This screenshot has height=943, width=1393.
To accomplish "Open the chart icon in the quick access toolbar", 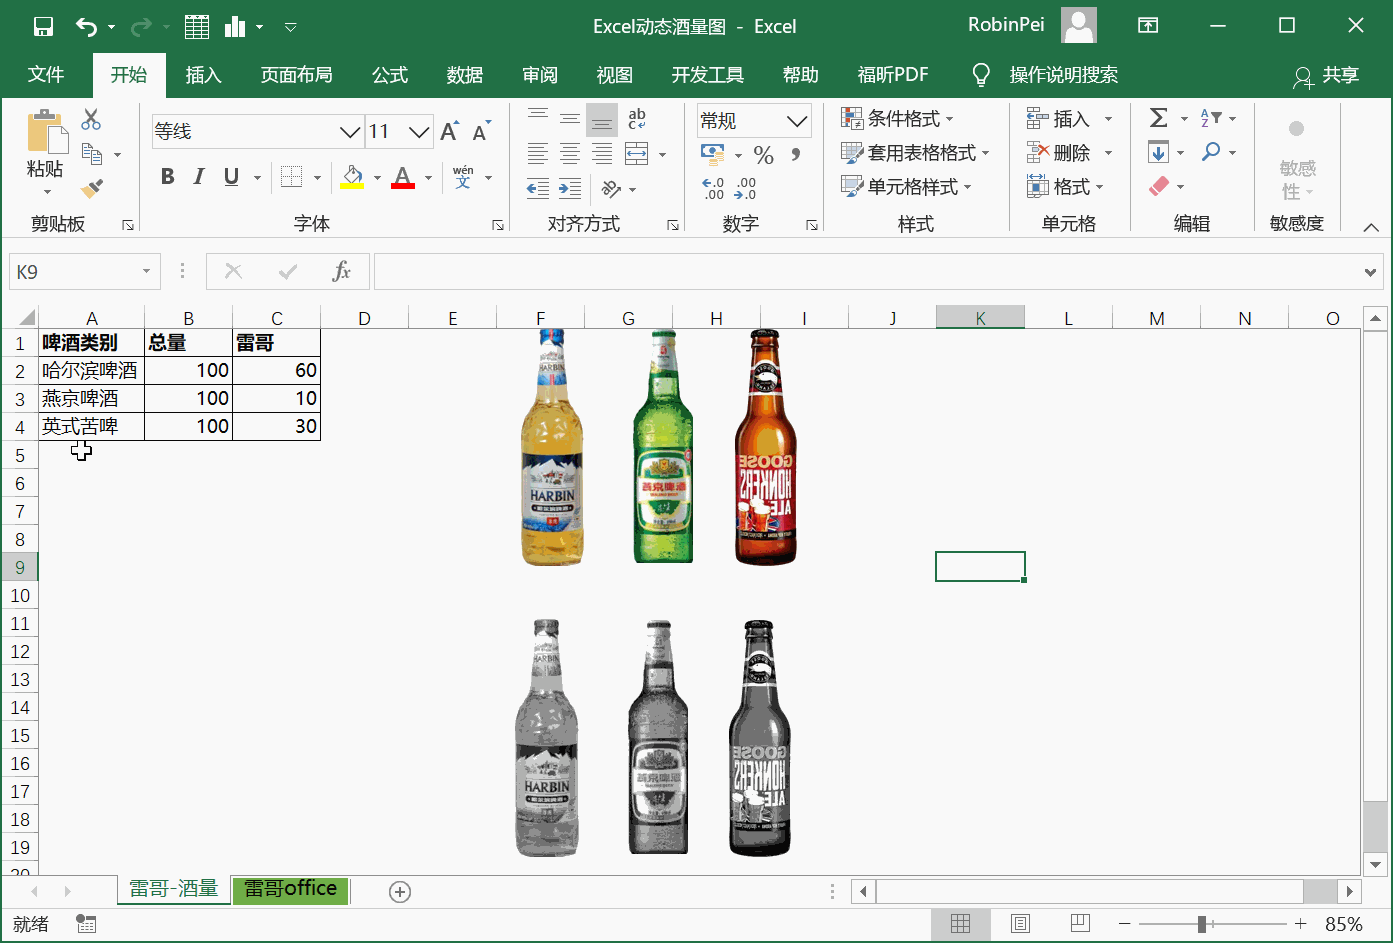I will click(236, 27).
